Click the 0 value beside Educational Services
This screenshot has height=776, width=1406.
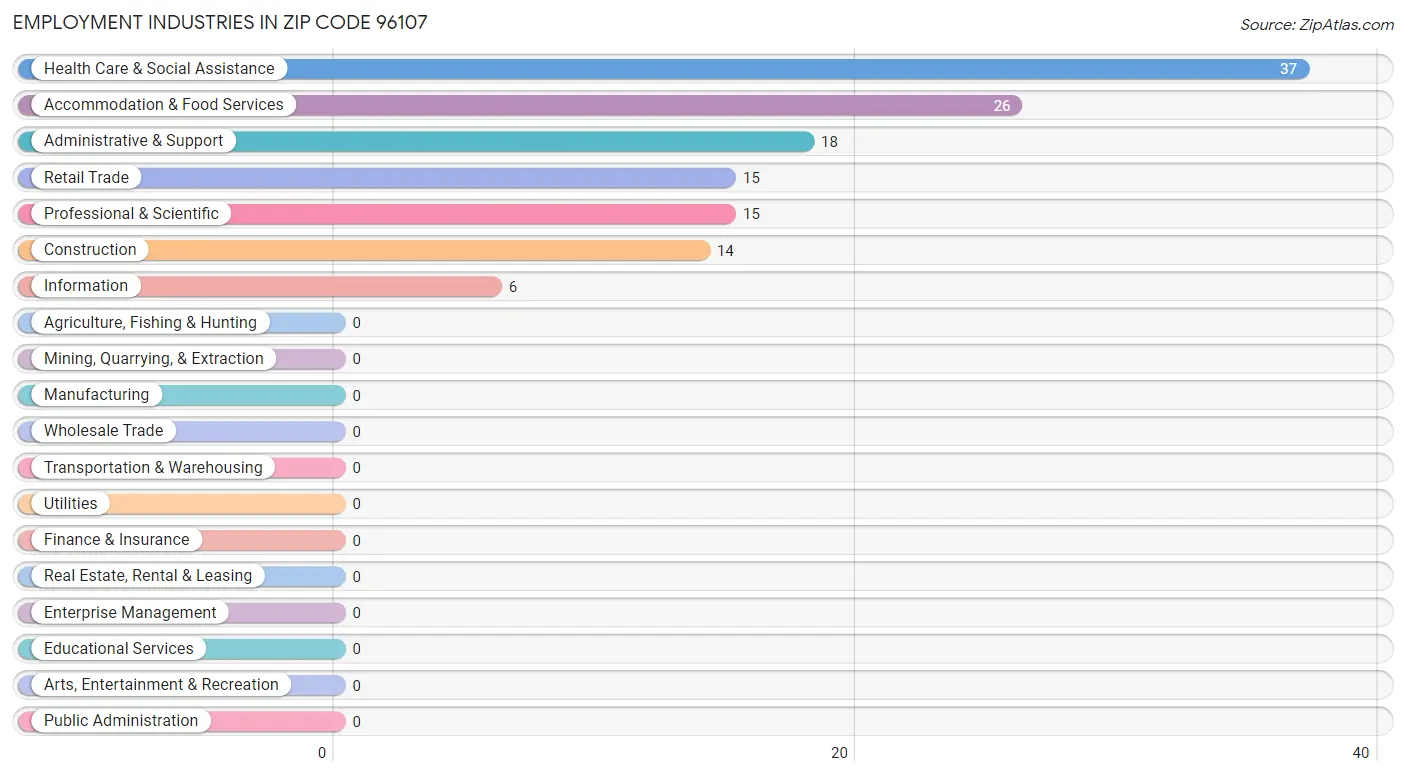click(x=356, y=649)
